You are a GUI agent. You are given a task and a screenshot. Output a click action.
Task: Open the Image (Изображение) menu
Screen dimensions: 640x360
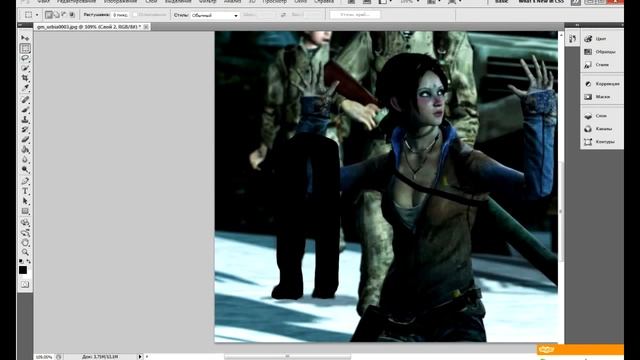pyautogui.click(x=120, y=2)
